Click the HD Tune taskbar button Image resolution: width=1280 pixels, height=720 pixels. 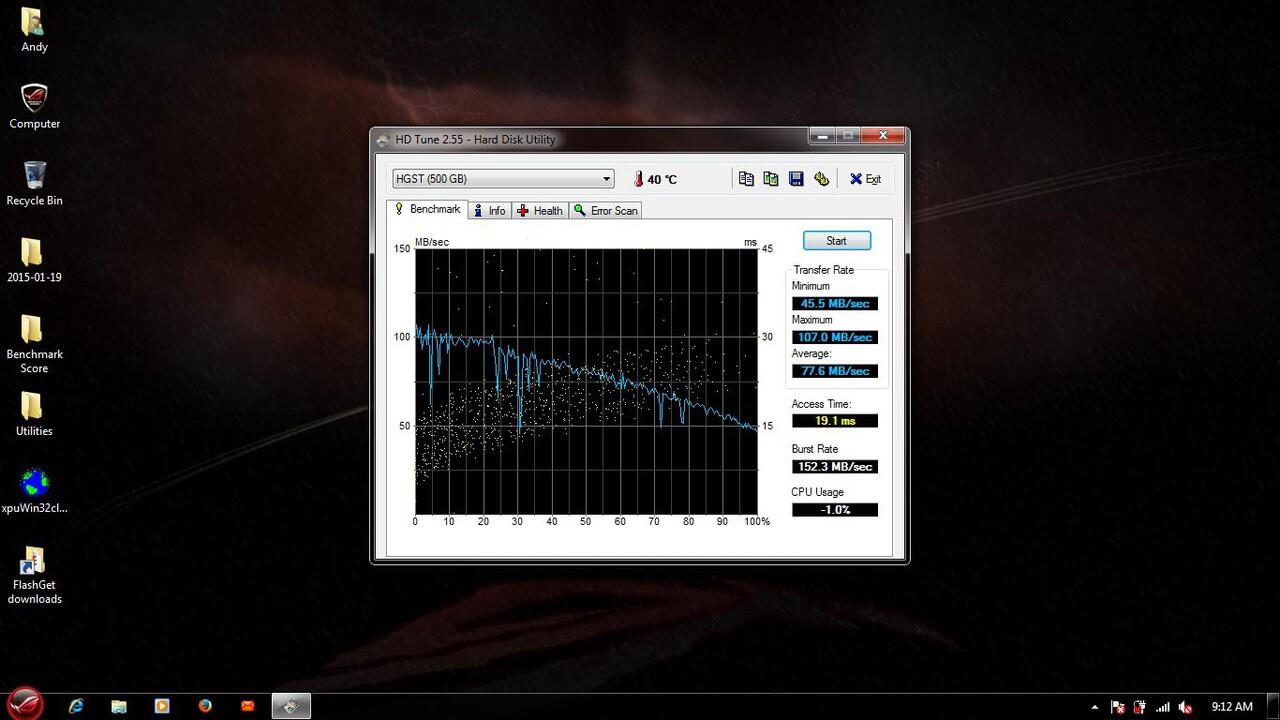point(291,706)
